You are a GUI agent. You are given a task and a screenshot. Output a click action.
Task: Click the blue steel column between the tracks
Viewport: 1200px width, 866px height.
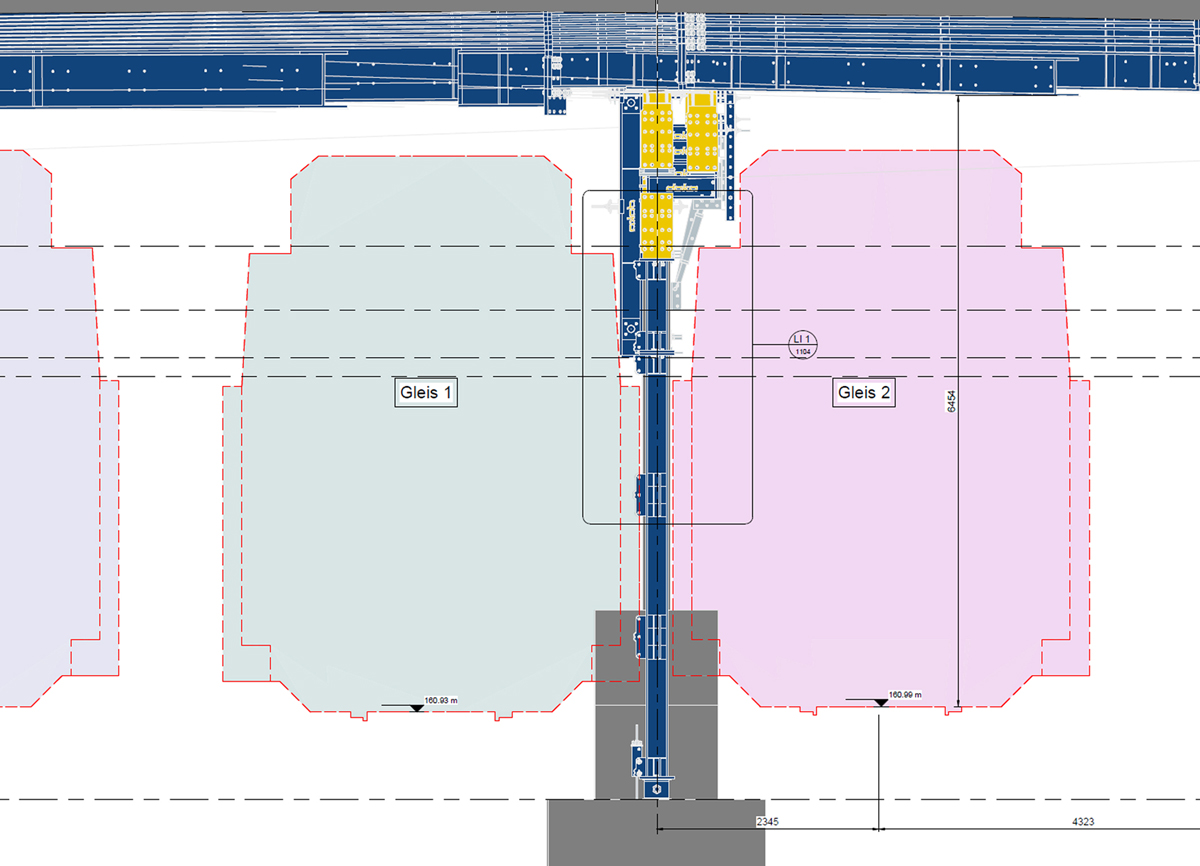656,560
